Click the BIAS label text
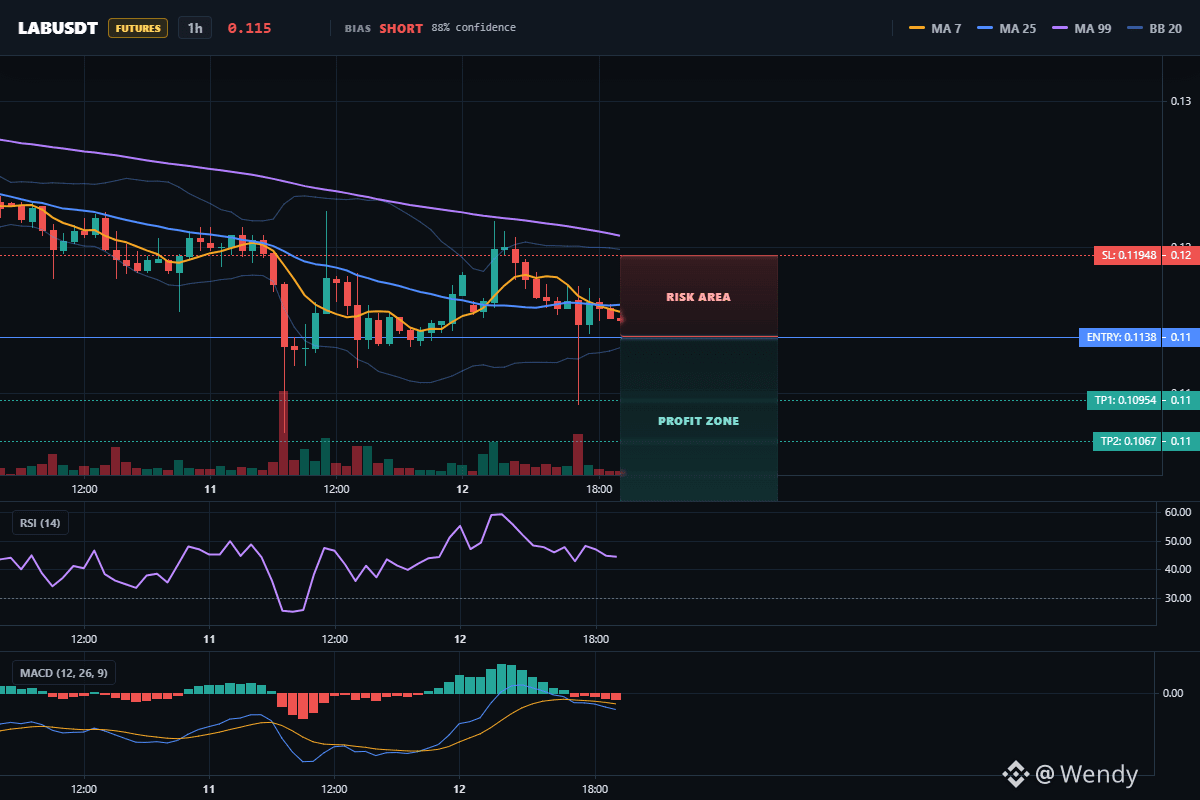Image resolution: width=1200 pixels, height=800 pixels. [x=358, y=28]
